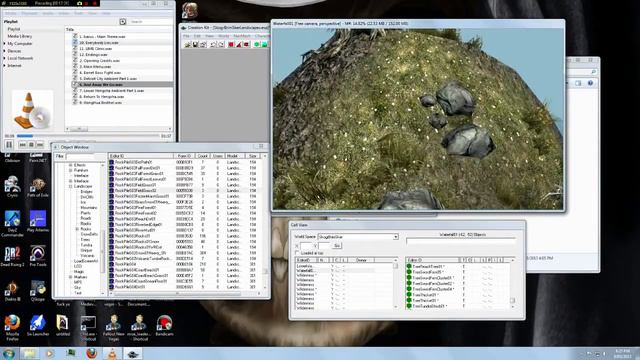640x360 pixels.
Task: Click the red triangle Creation Kit toolbar icon
Action: click(x=239, y=44)
